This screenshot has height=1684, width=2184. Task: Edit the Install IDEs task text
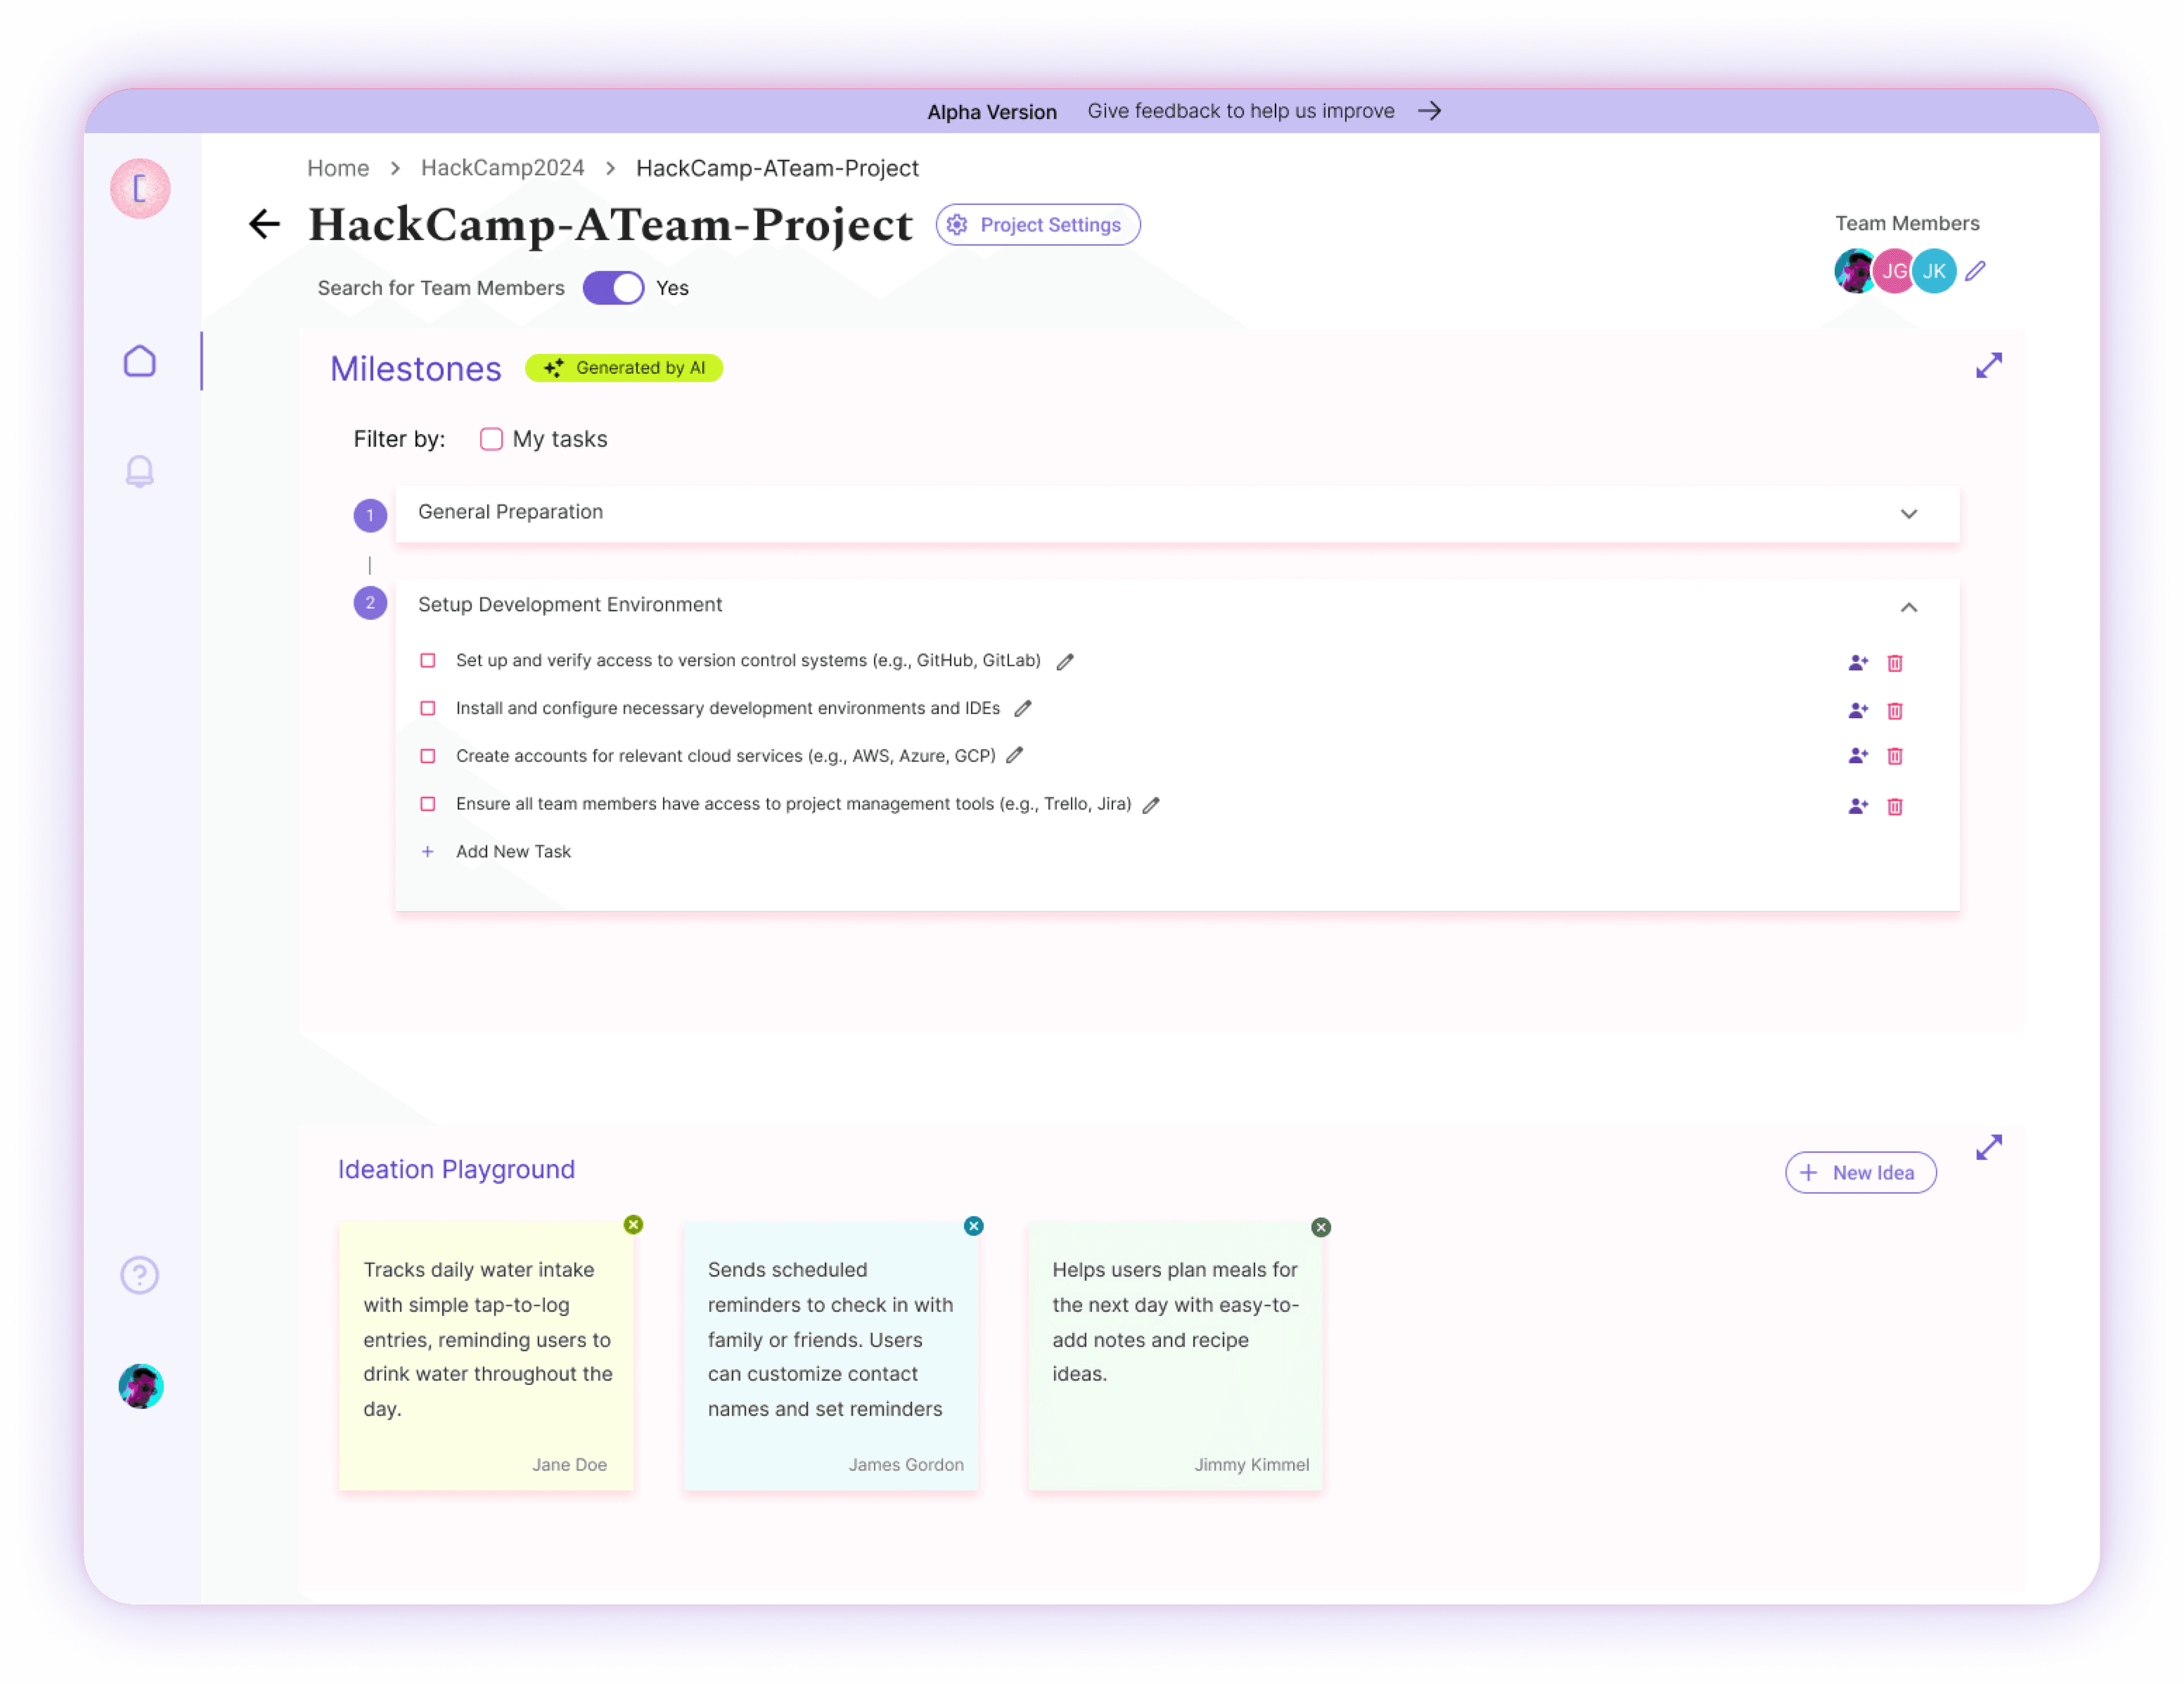1022,709
